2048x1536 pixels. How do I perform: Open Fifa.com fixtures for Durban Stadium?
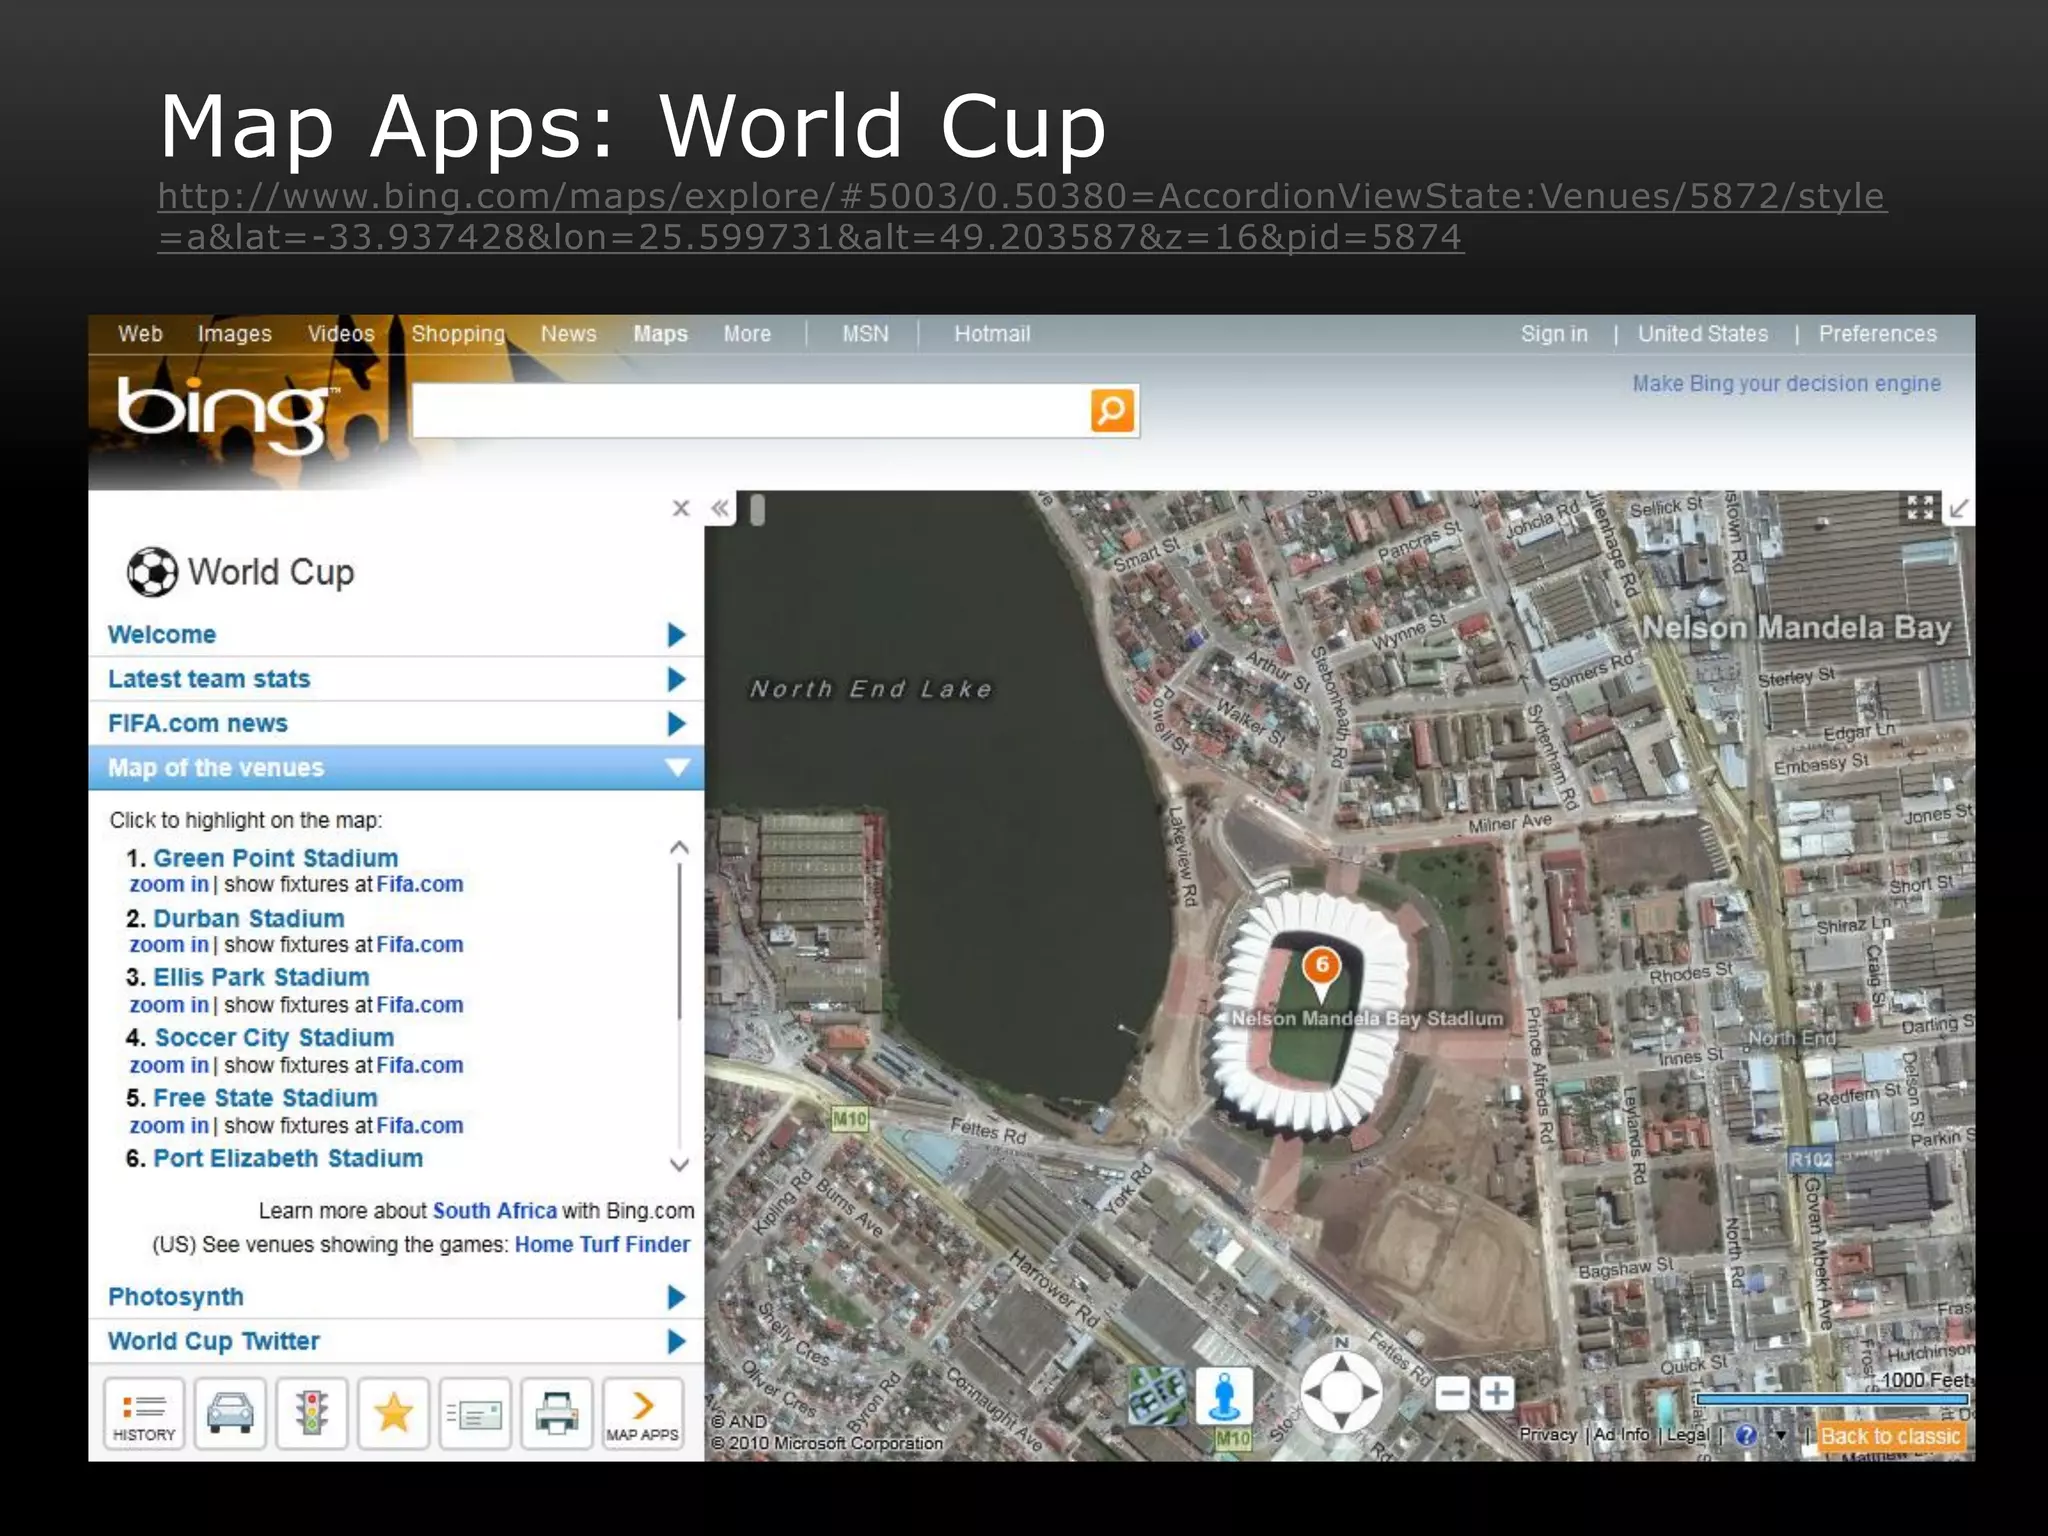(420, 945)
